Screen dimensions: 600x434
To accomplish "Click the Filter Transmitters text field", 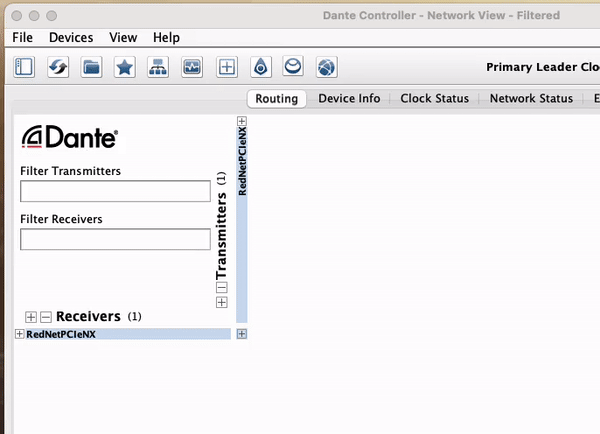I will click(115, 191).
